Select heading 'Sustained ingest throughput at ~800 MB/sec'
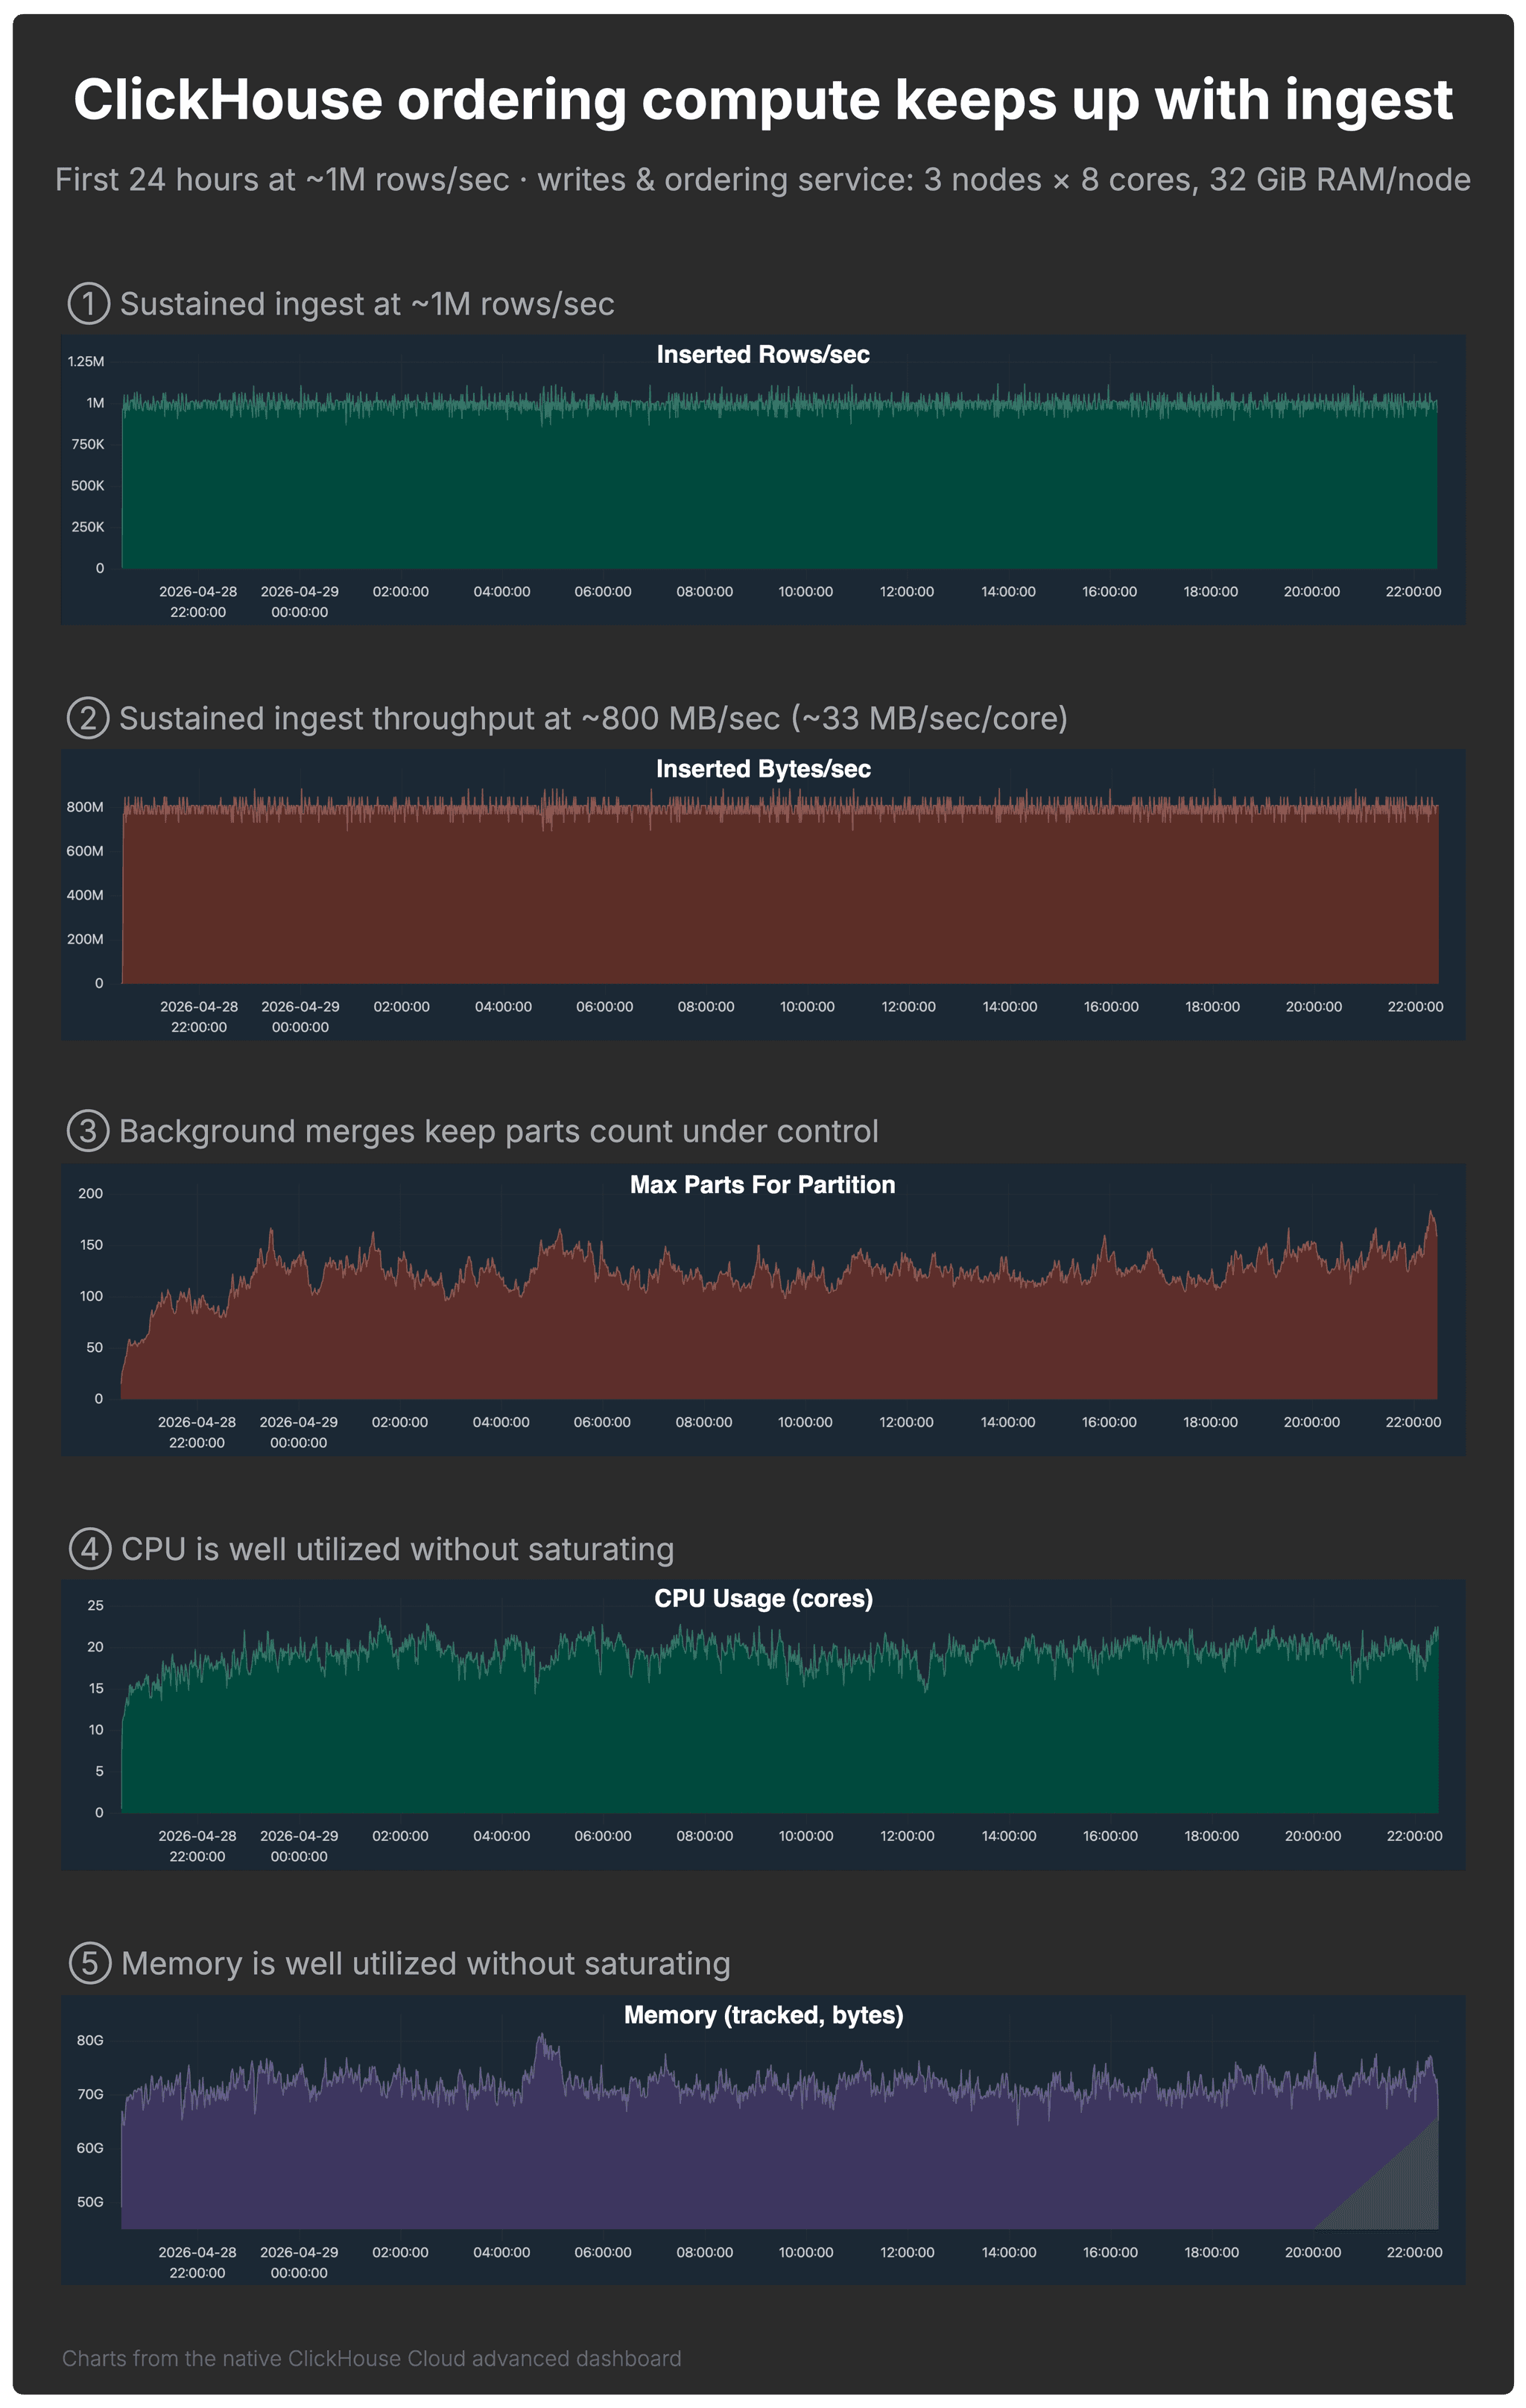 [593, 718]
